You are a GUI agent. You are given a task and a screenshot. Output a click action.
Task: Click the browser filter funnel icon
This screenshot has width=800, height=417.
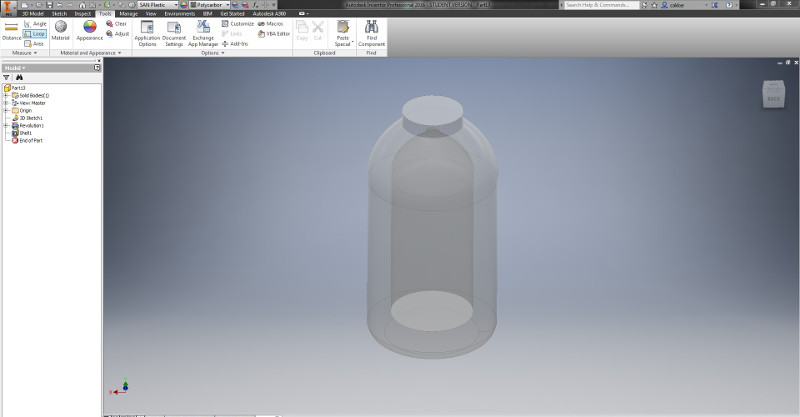[x=7, y=78]
